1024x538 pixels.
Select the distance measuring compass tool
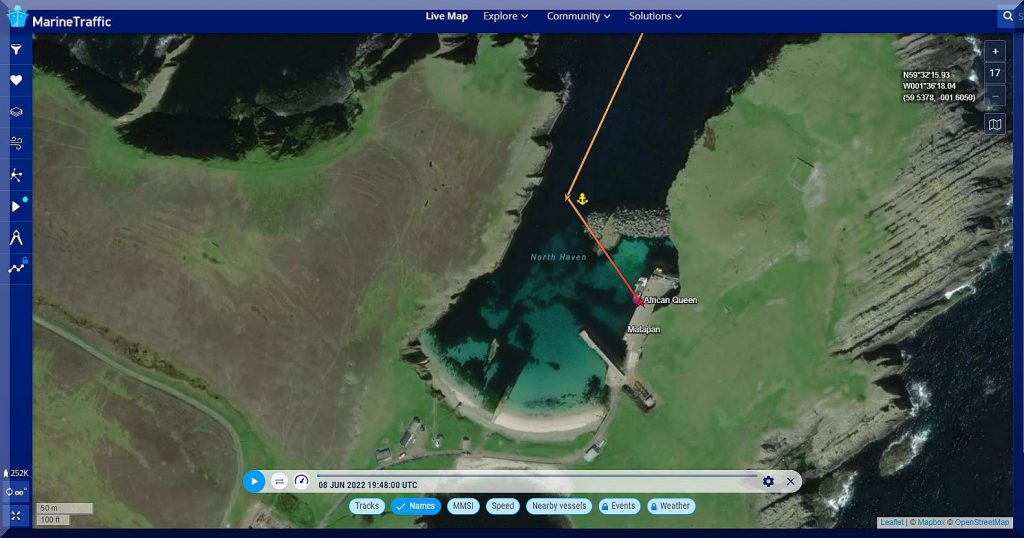tap(16, 238)
